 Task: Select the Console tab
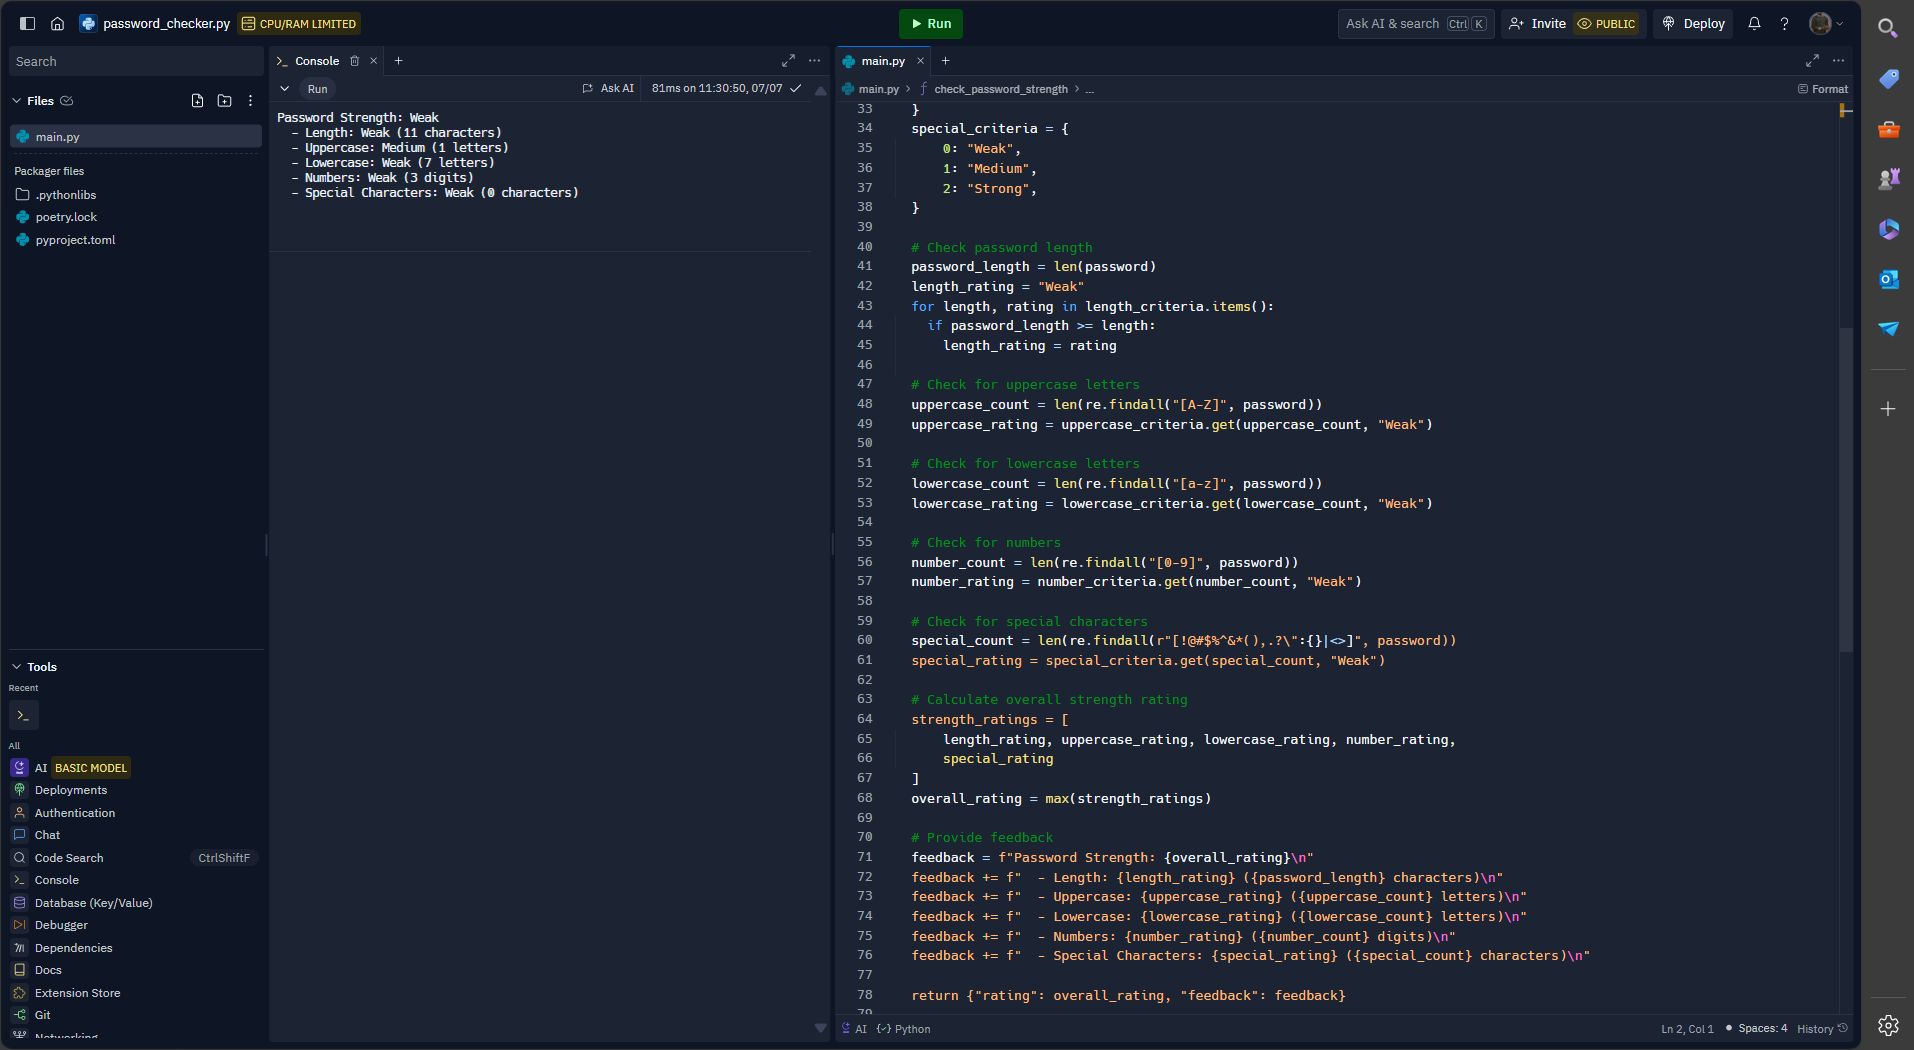pos(316,61)
